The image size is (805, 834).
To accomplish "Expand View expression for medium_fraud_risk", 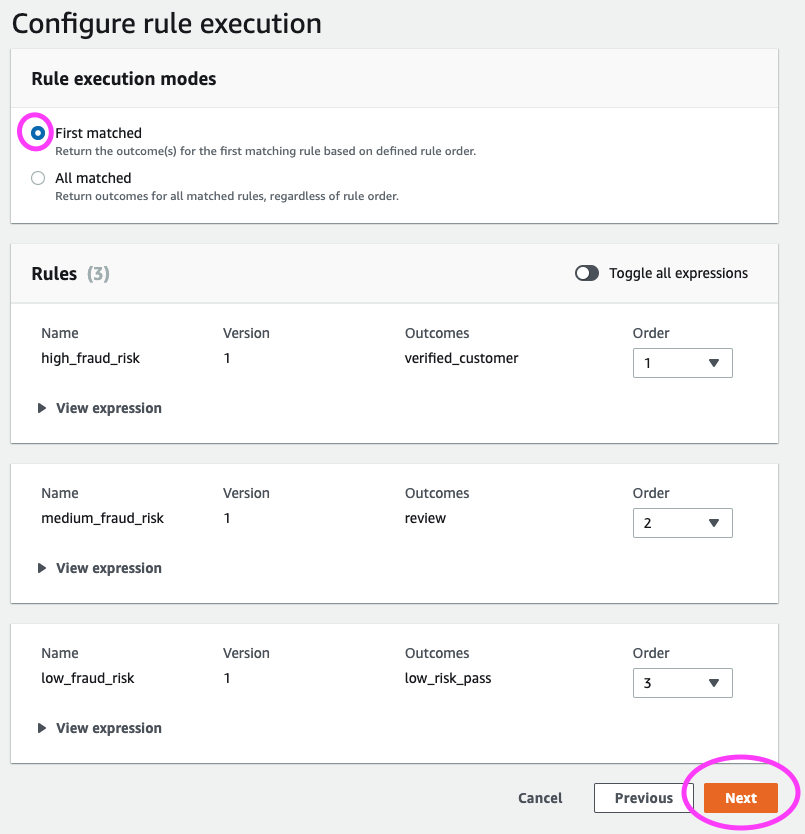I will [x=100, y=568].
